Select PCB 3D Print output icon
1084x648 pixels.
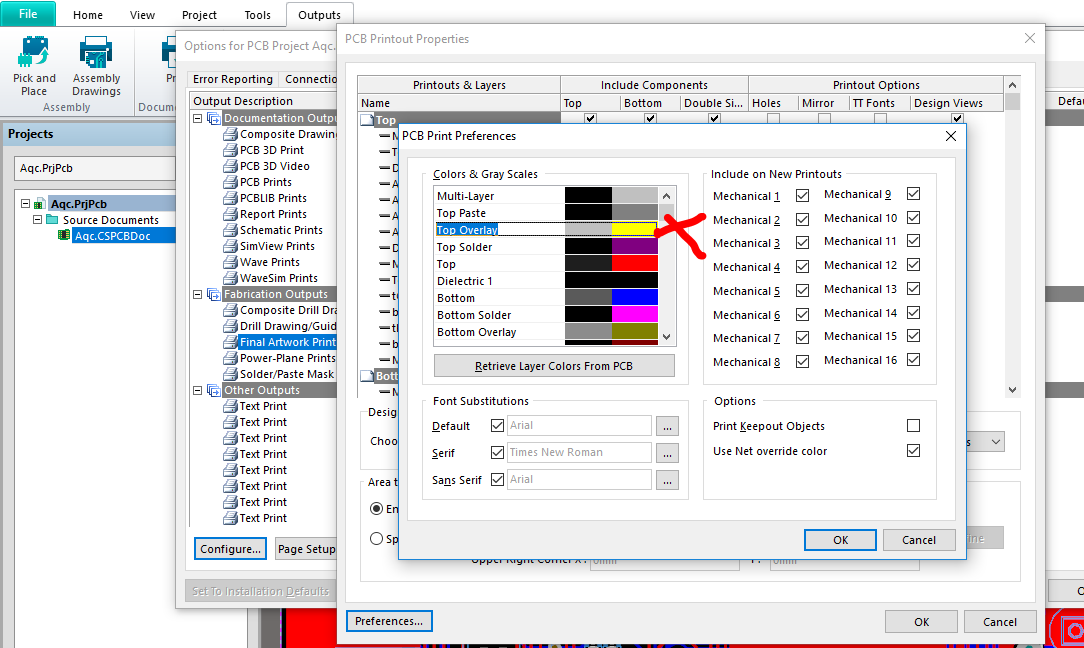(x=230, y=150)
